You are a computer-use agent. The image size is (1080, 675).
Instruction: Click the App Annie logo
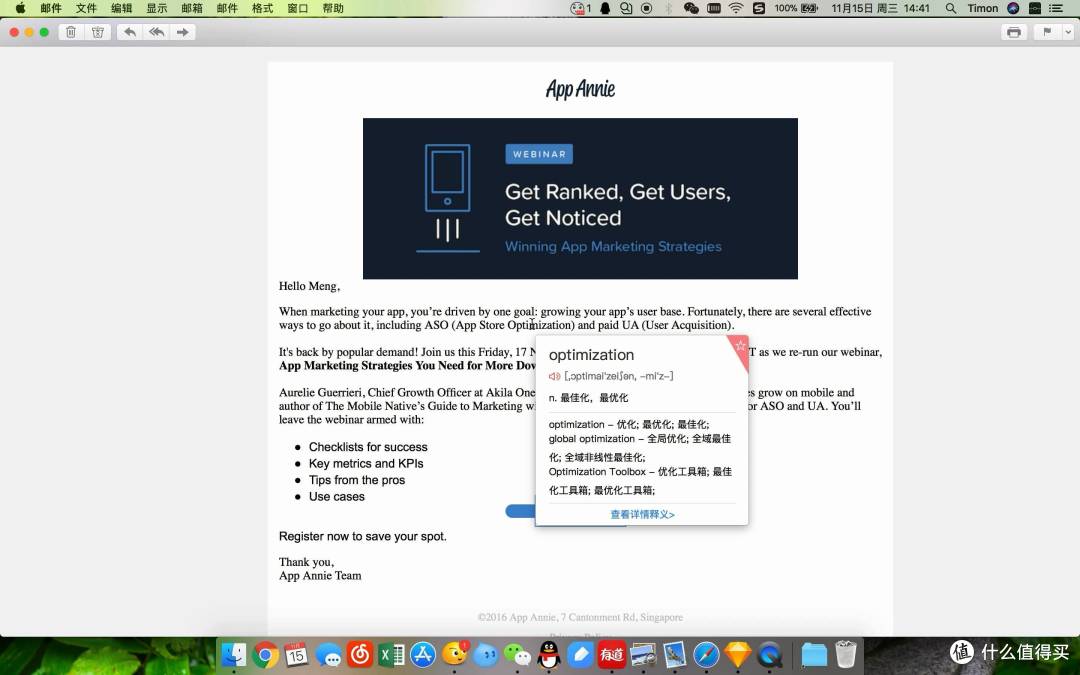pos(580,89)
